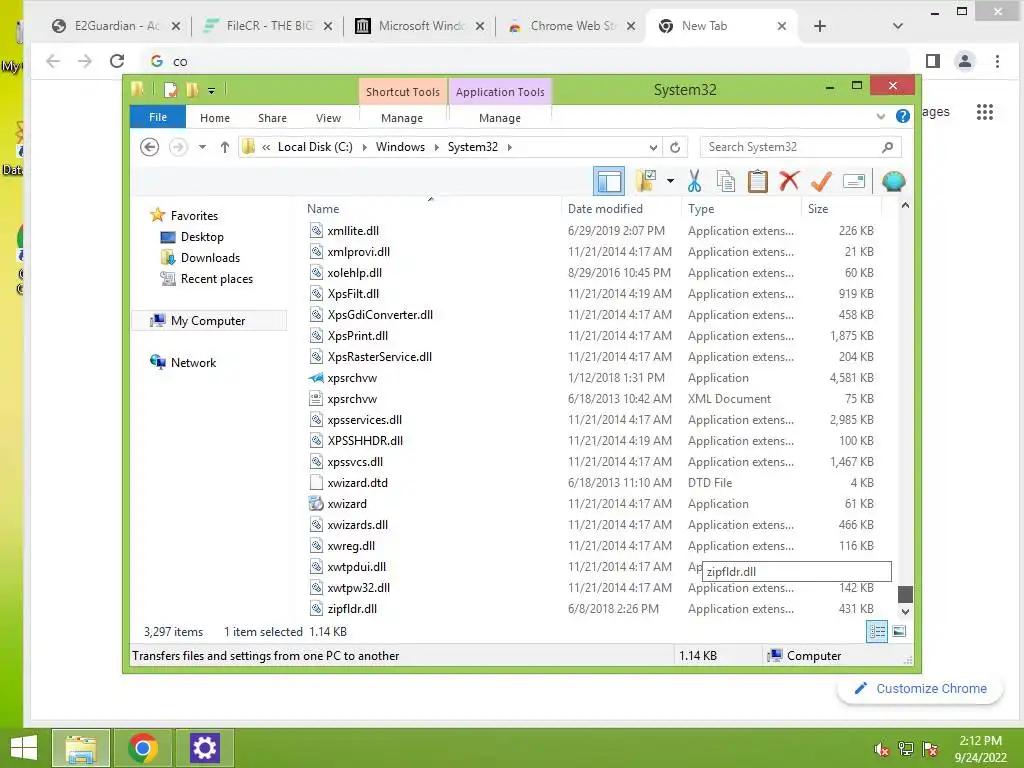Open the Windows Start button
The image size is (1024, 768).
tap(24, 748)
